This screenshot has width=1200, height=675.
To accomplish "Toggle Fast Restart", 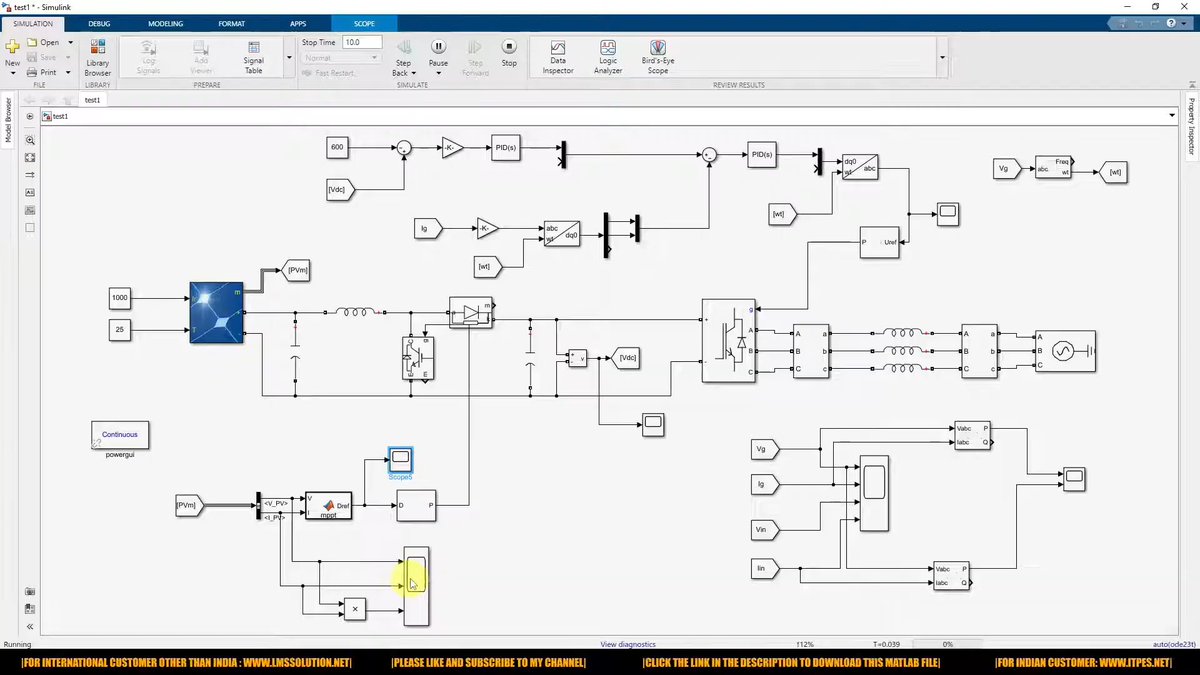I will (331, 73).
